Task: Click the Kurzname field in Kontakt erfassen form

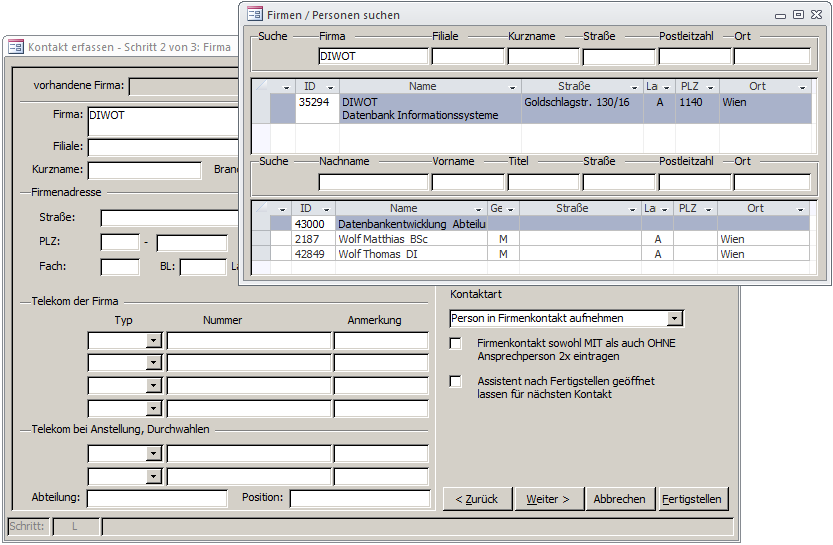Action: pyautogui.click(x=144, y=170)
